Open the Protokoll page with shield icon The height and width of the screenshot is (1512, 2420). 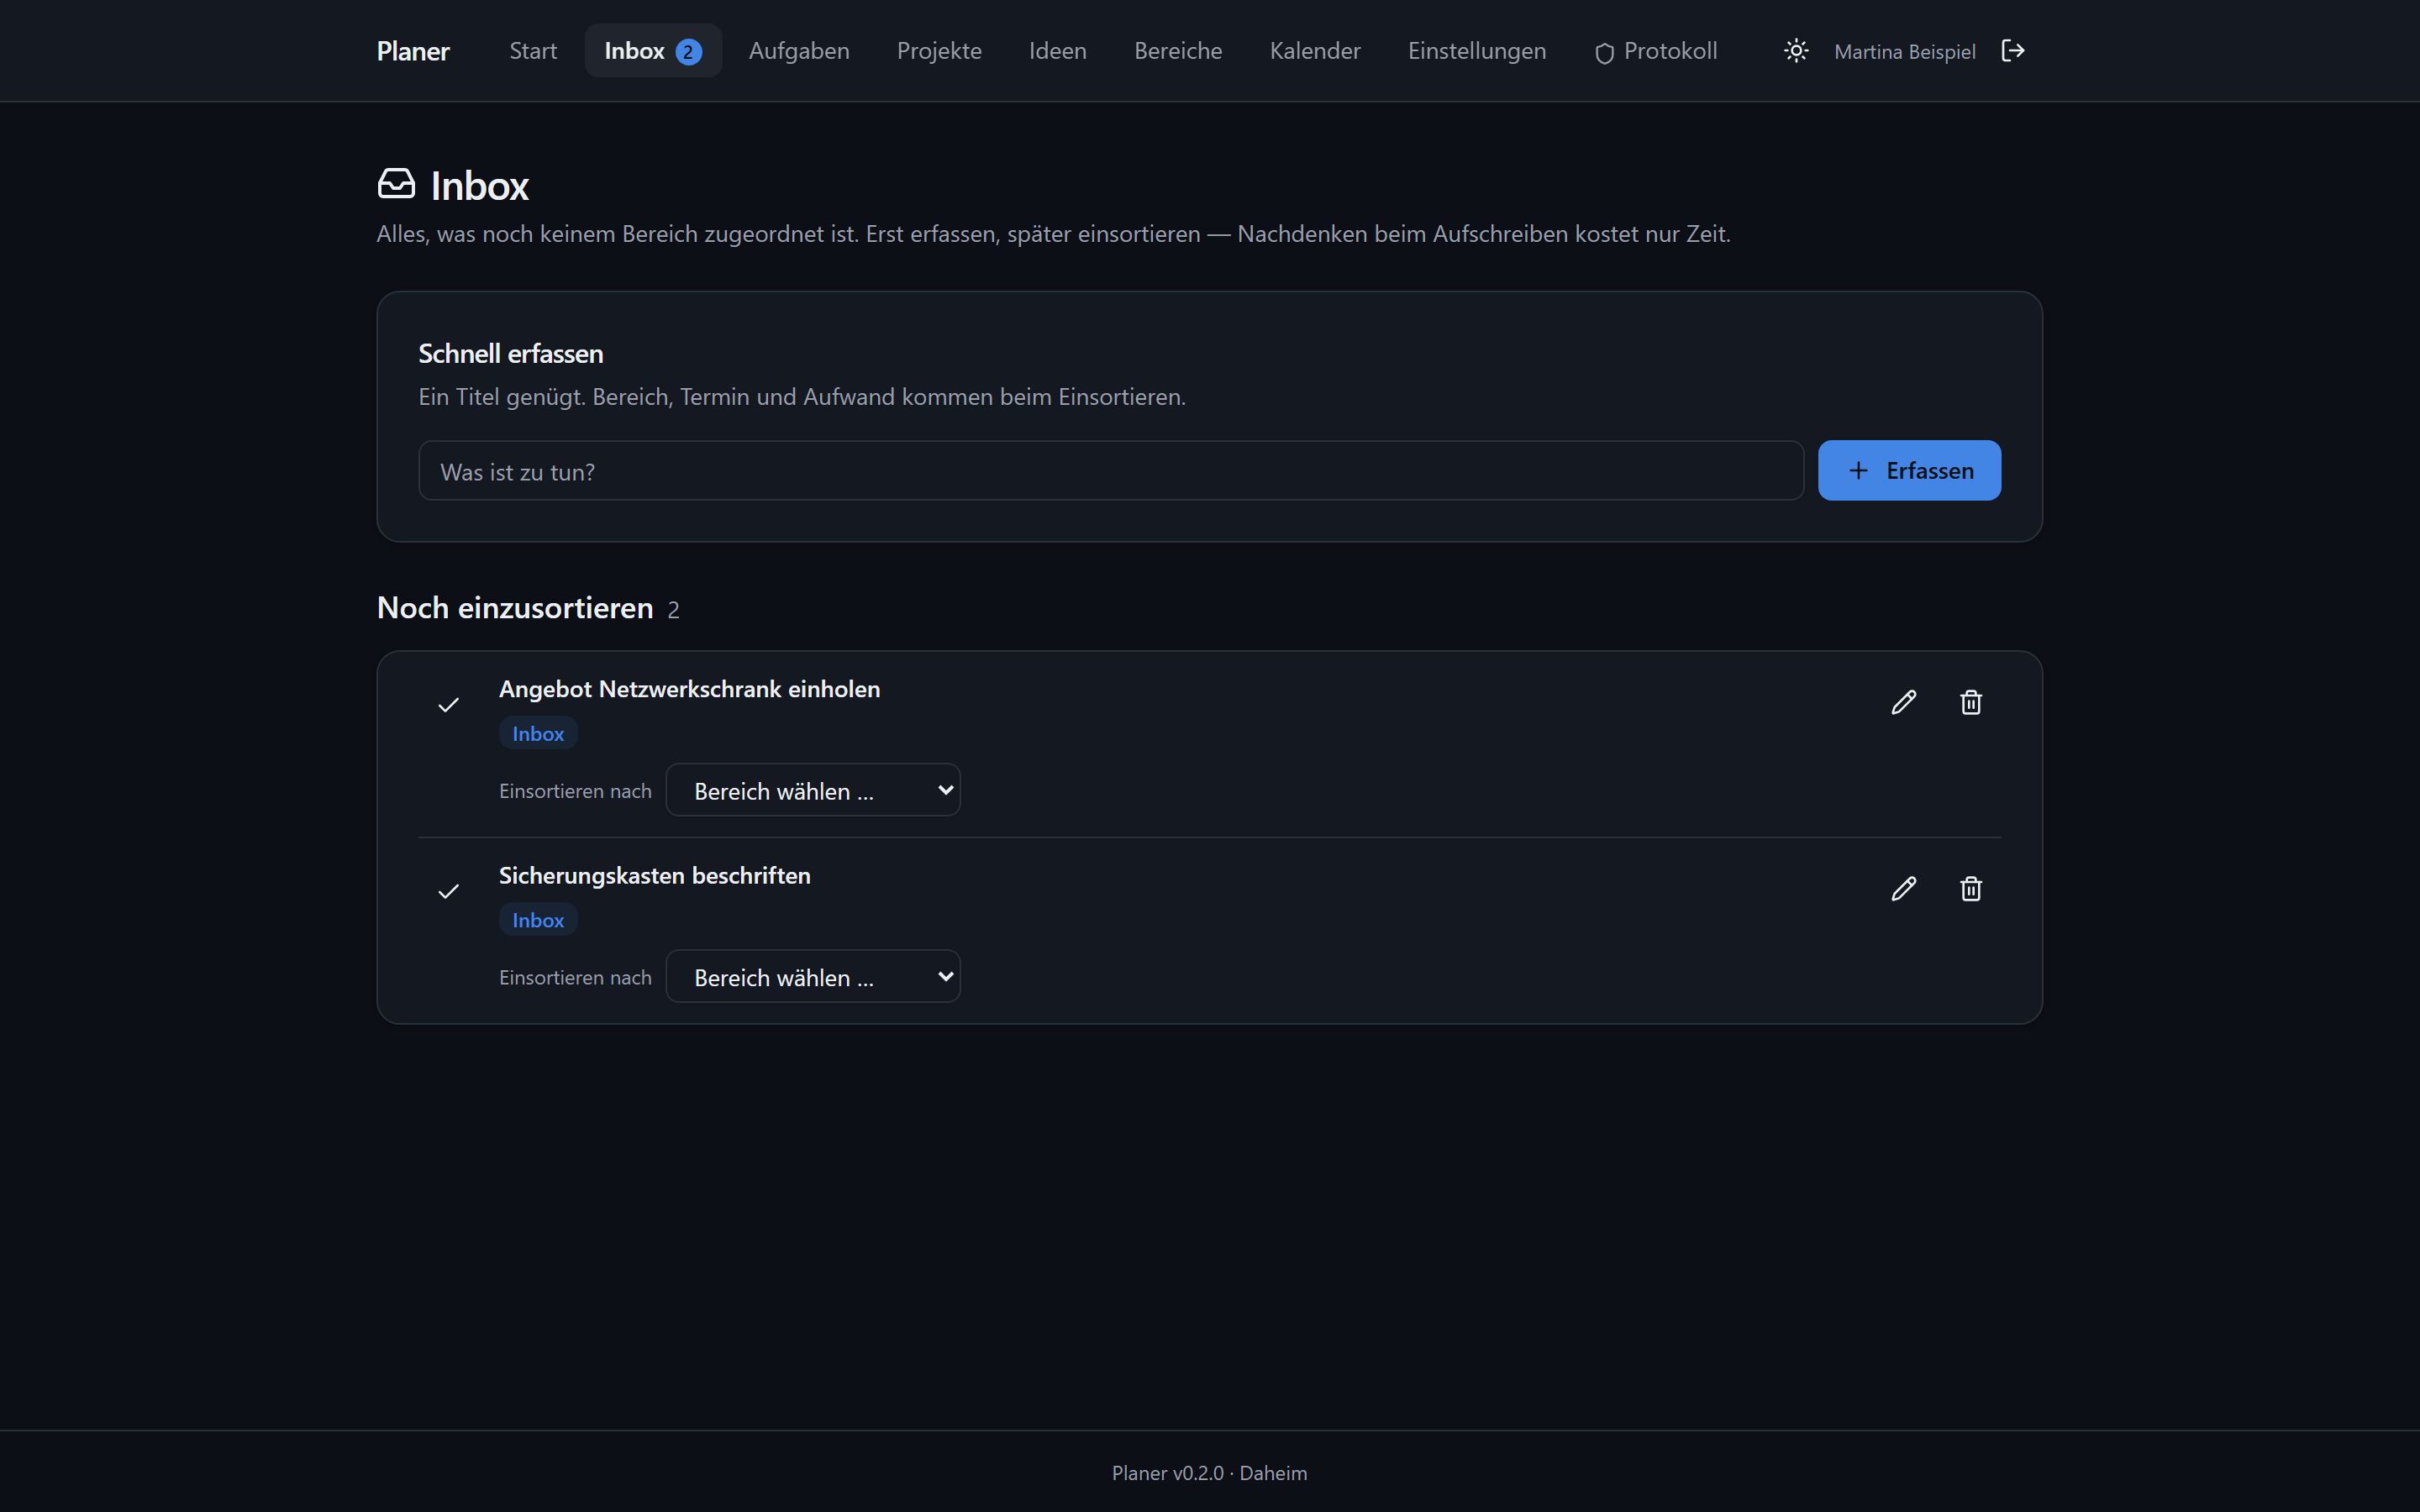point(1656,51)
